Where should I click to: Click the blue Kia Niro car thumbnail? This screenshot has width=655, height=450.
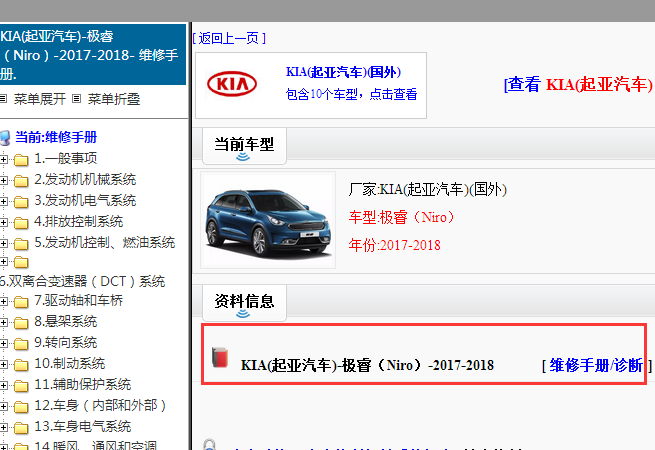pos(268,220)
